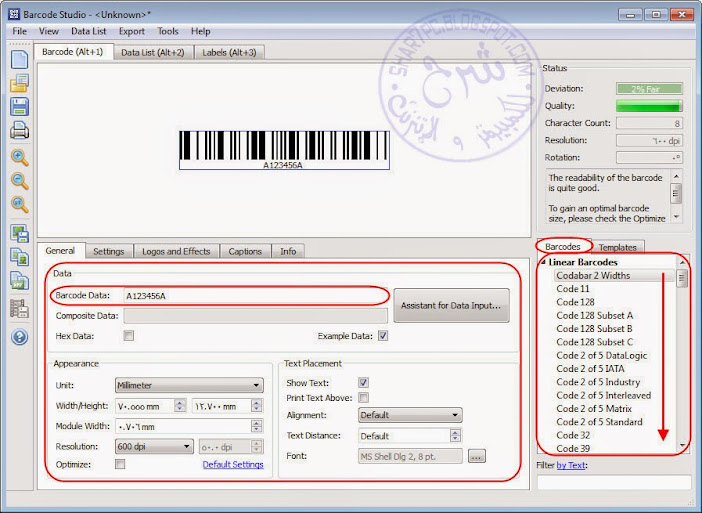Click the Default Settings link
Screen dimensions: 702x513
click(x=233, y=464)
